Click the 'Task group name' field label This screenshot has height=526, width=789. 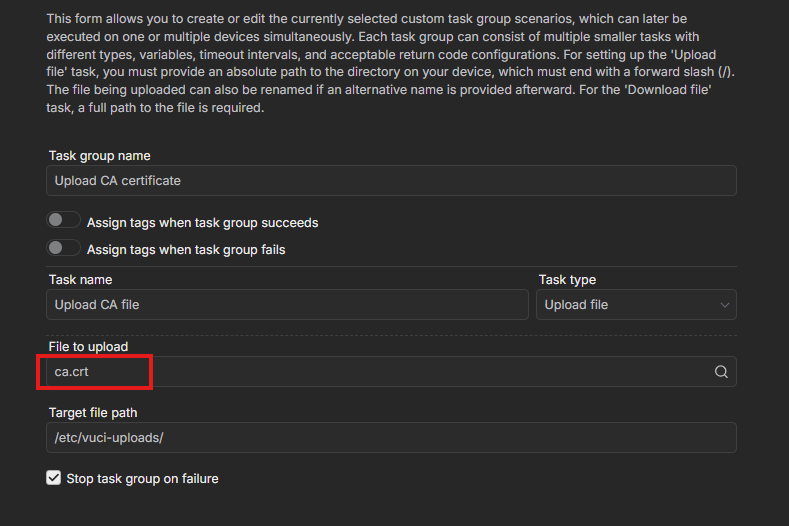pyautogui.click(x=100, y=156)
